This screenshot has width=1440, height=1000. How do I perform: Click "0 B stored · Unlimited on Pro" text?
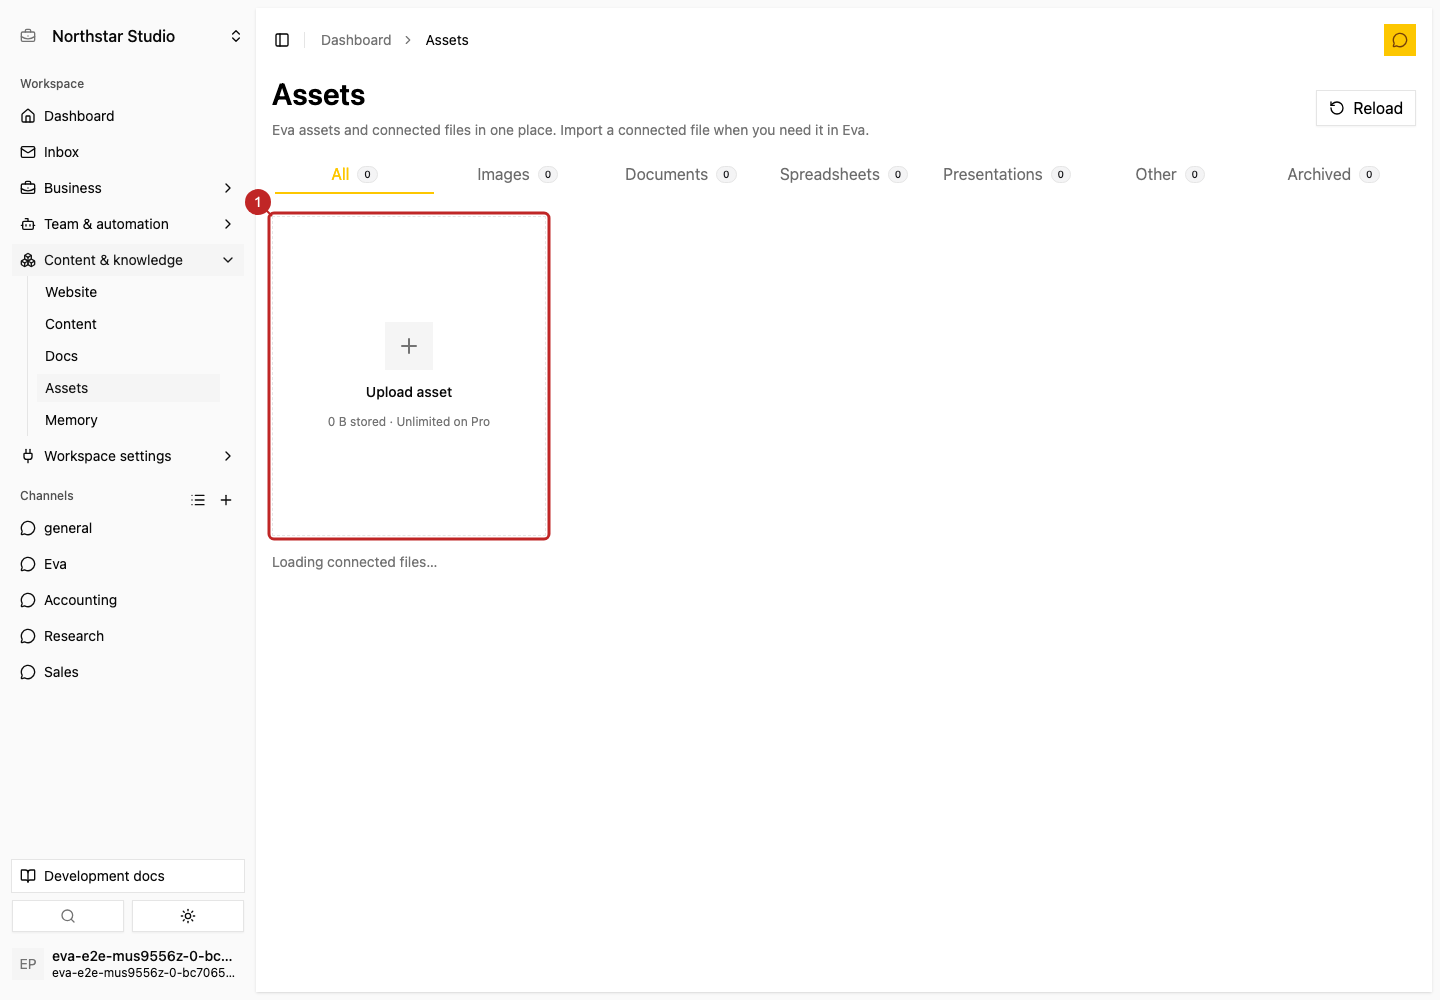click(x=409, y=422)
